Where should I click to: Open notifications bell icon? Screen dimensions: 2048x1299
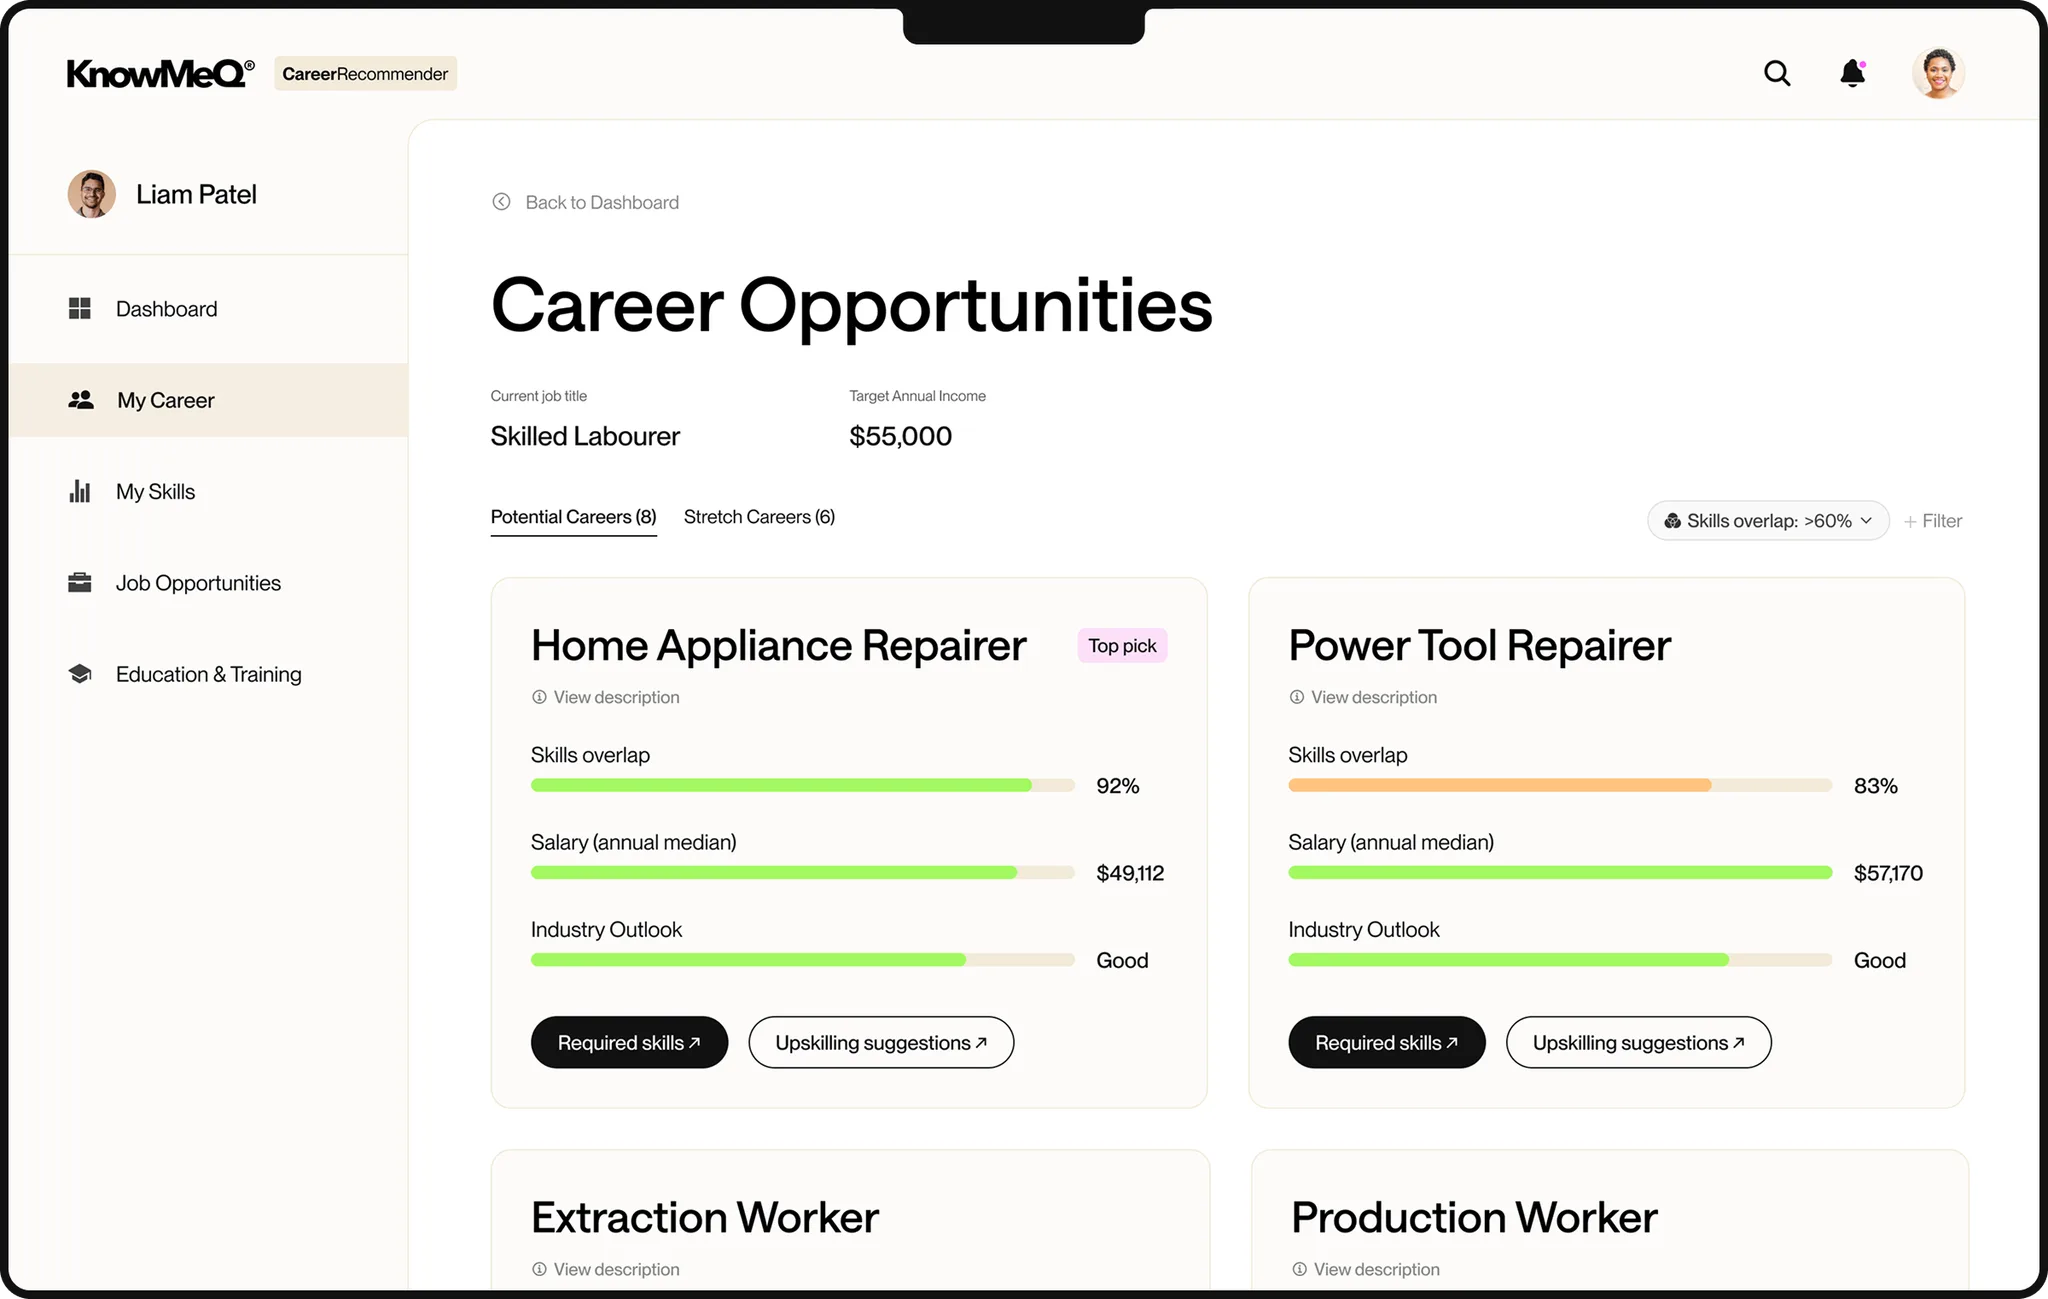coord(1853,73)
